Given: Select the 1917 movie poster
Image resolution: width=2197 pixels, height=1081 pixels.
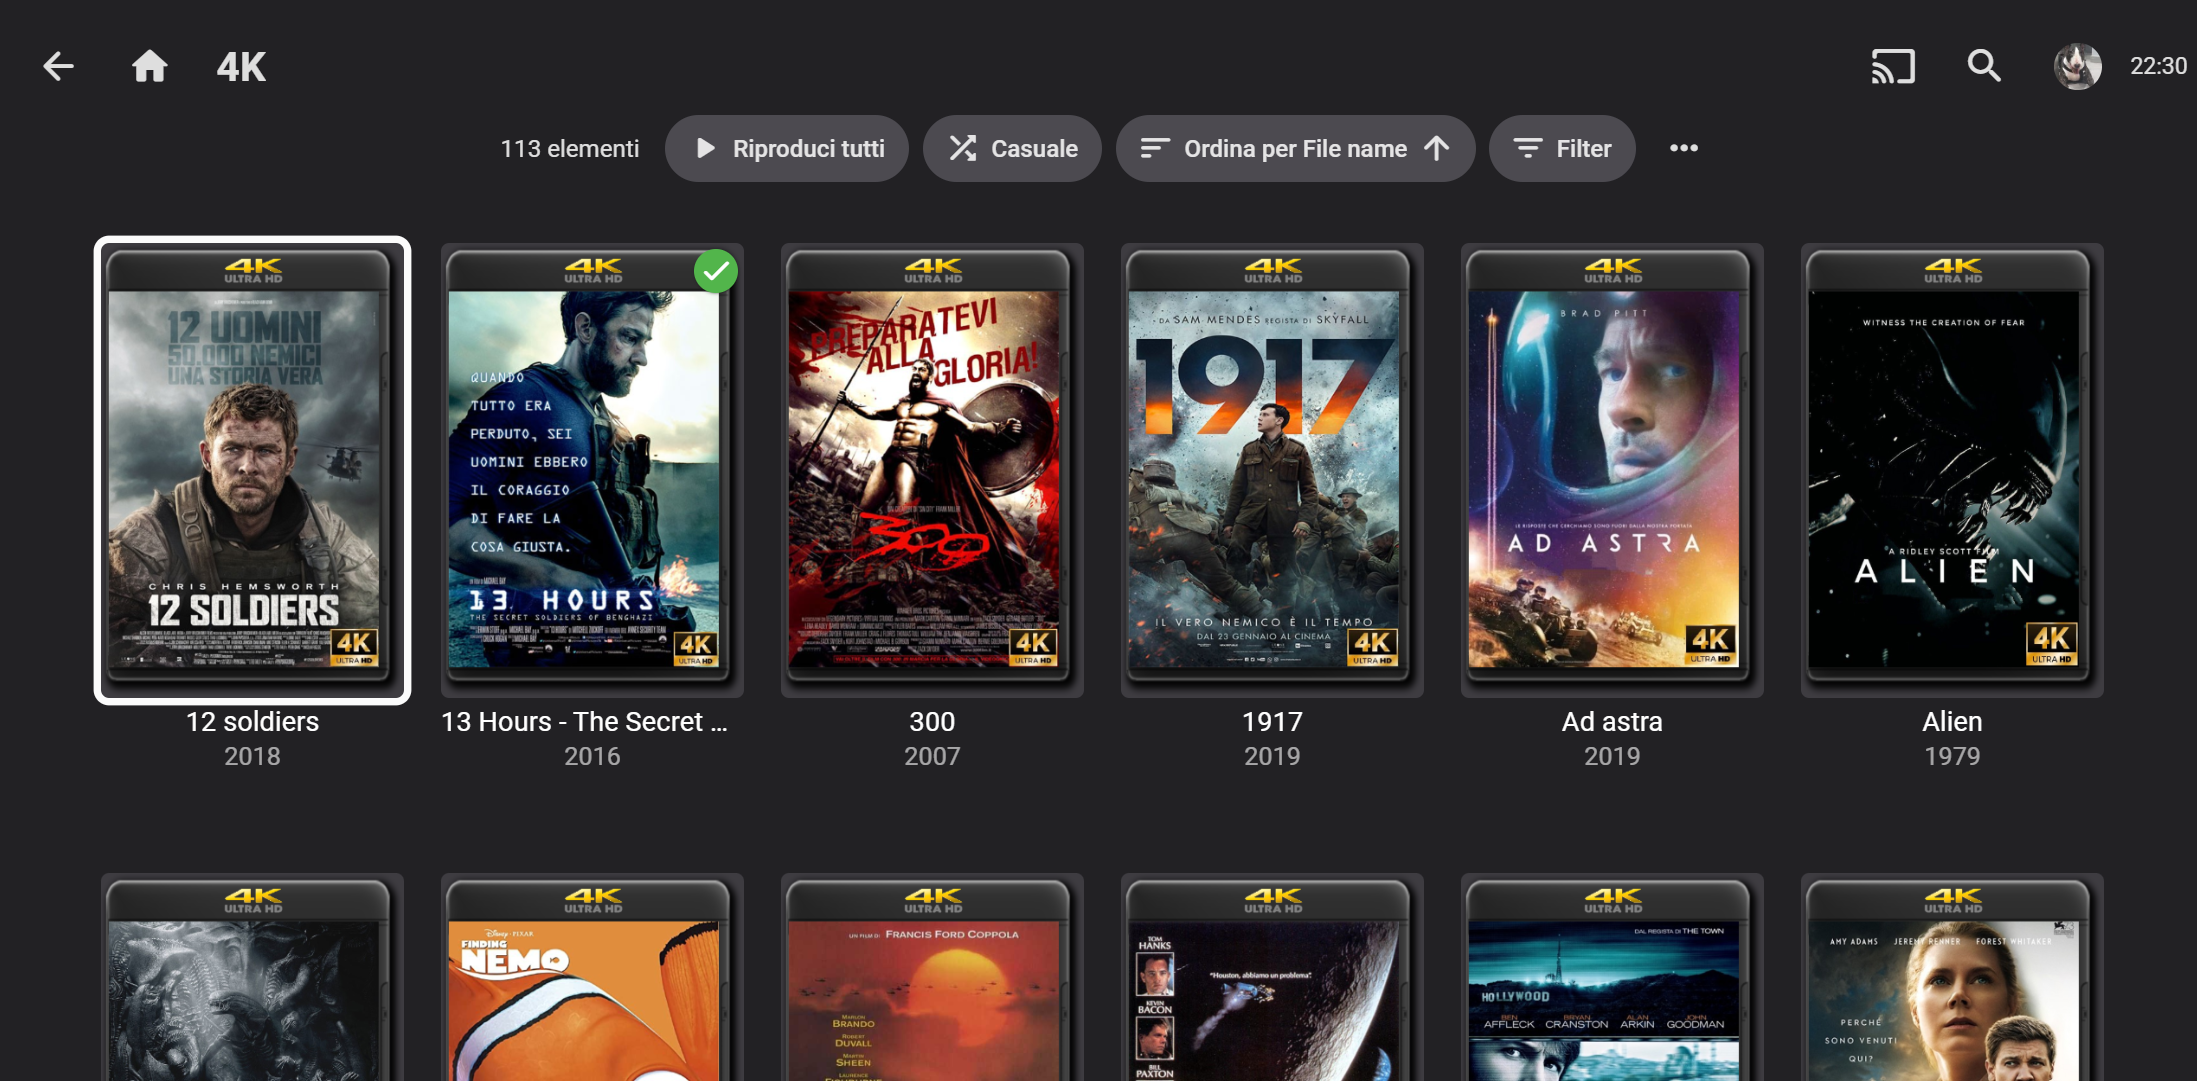Looking at the screenshot, I should 1272,470.
